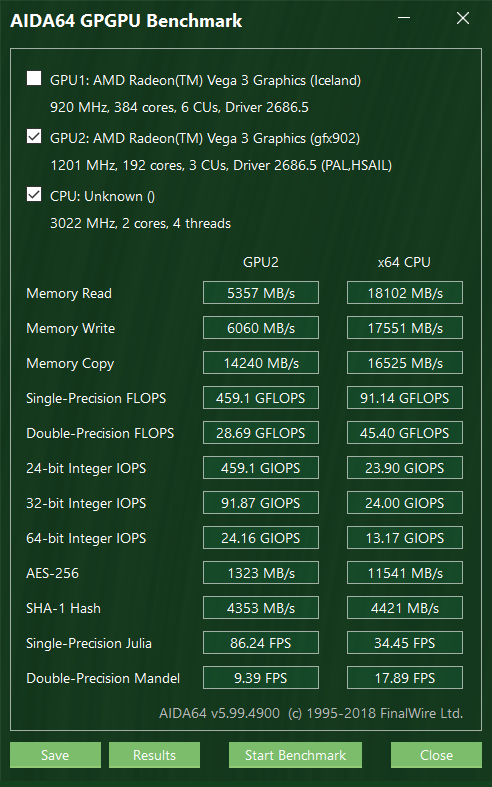Viewport: 492px width, 787px height.
Task: Minimize the AIDA64 GPGPU Benchmark window
Action: pos(404,18)
